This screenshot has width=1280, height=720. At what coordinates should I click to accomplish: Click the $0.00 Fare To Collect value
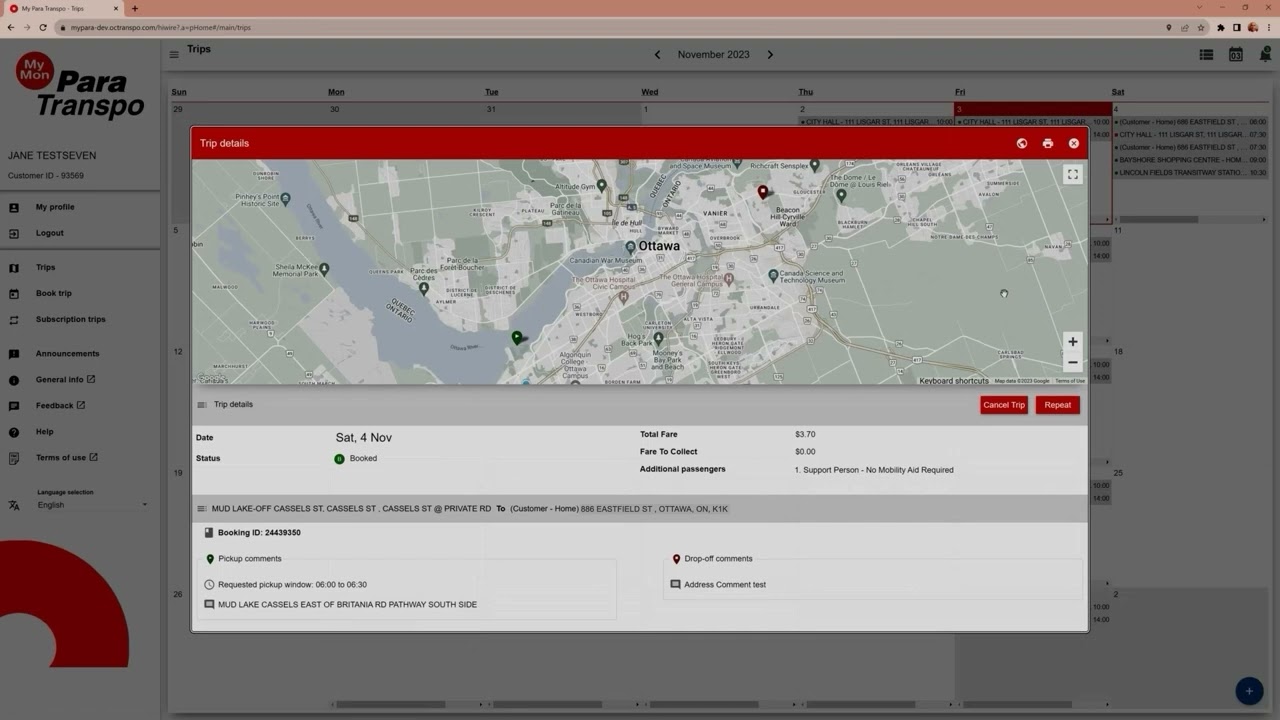[805, 452]
